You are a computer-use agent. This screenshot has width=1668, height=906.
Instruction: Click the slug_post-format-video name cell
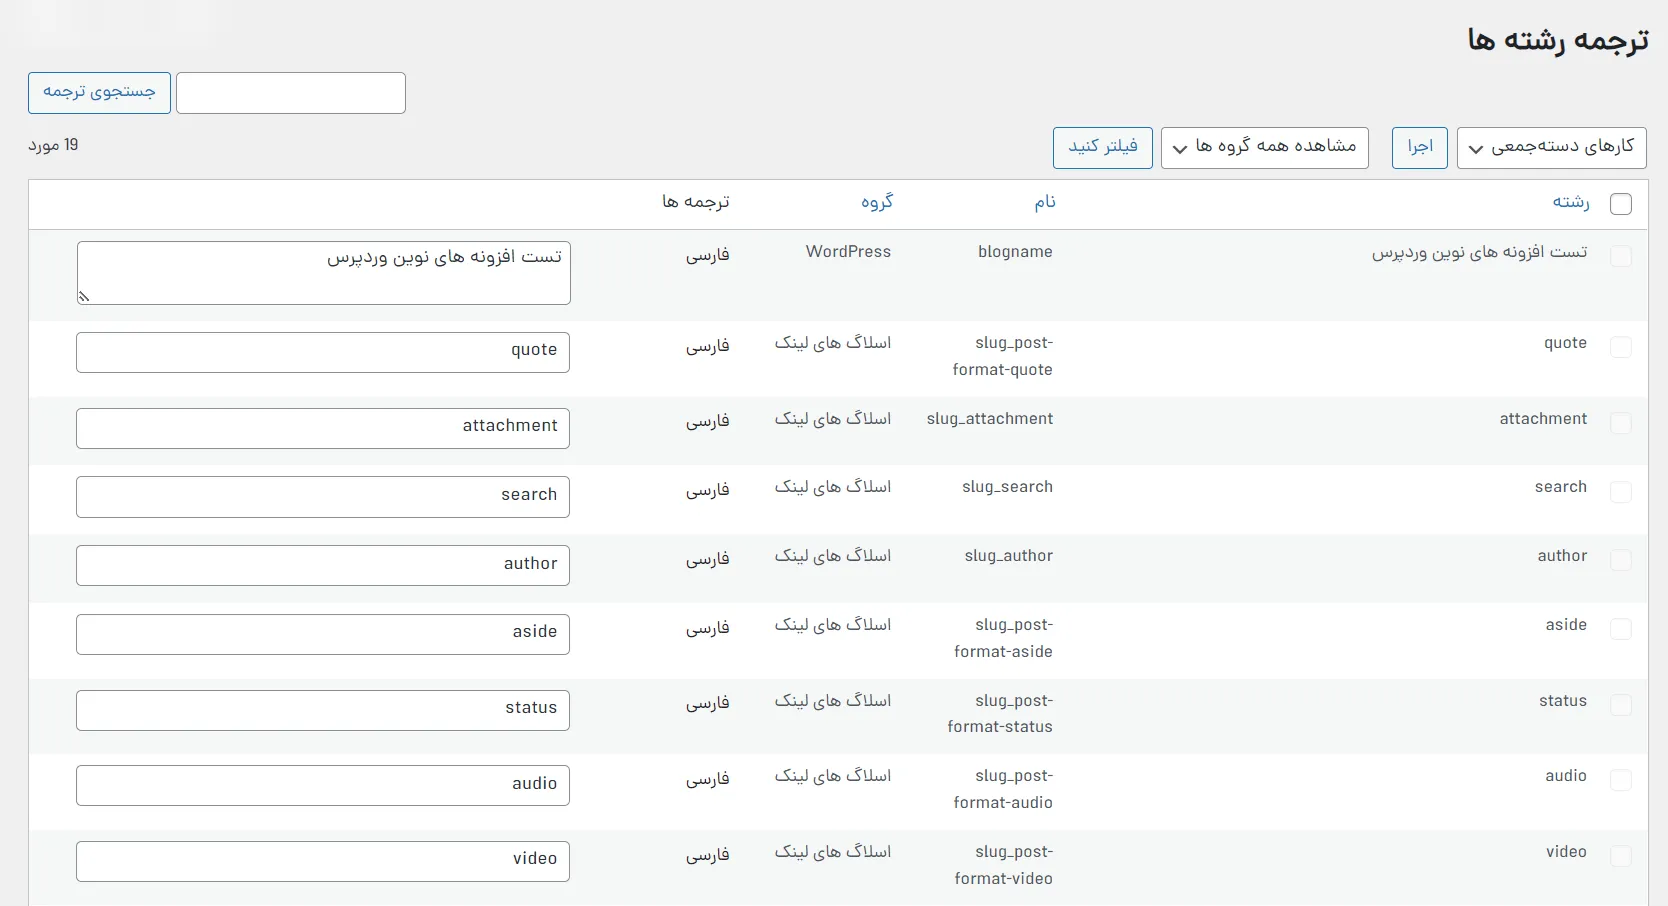coord(1003,865)
